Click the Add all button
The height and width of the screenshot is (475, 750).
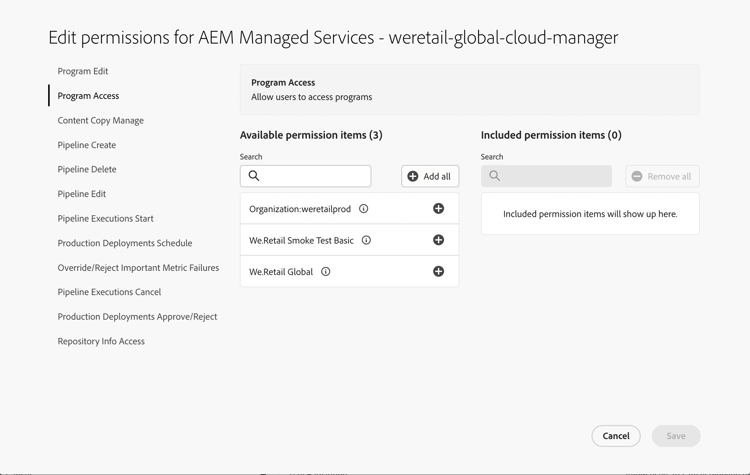click(430, 176)
